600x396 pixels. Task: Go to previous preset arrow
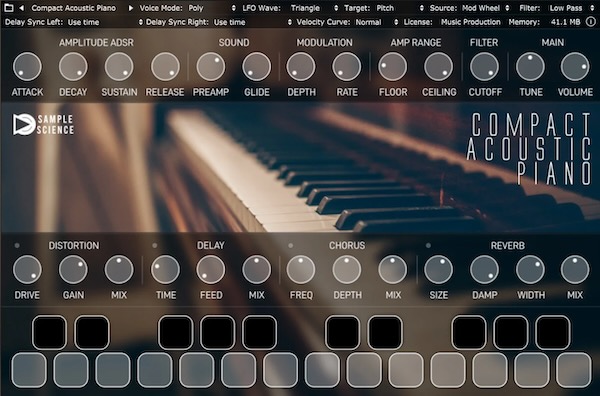[21, 8]
